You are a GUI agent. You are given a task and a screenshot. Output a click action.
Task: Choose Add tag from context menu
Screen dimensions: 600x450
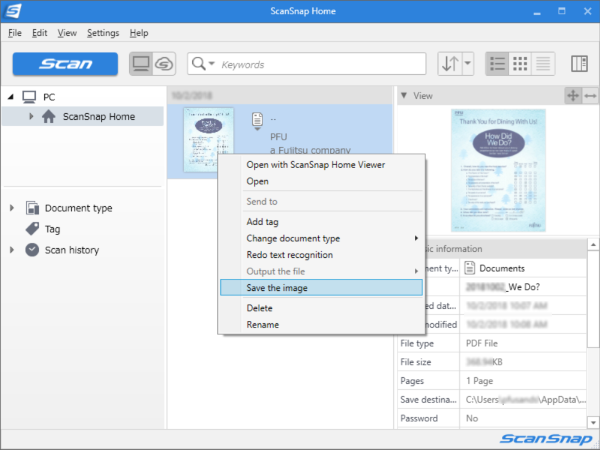click(262, 222)
